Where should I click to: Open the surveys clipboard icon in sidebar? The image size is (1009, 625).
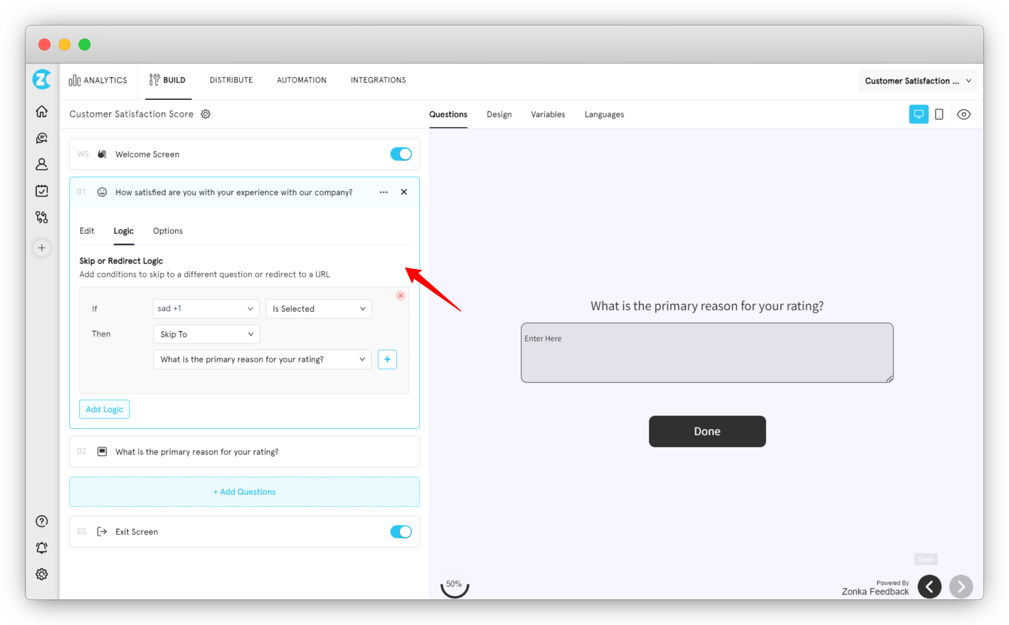point(41,190)
